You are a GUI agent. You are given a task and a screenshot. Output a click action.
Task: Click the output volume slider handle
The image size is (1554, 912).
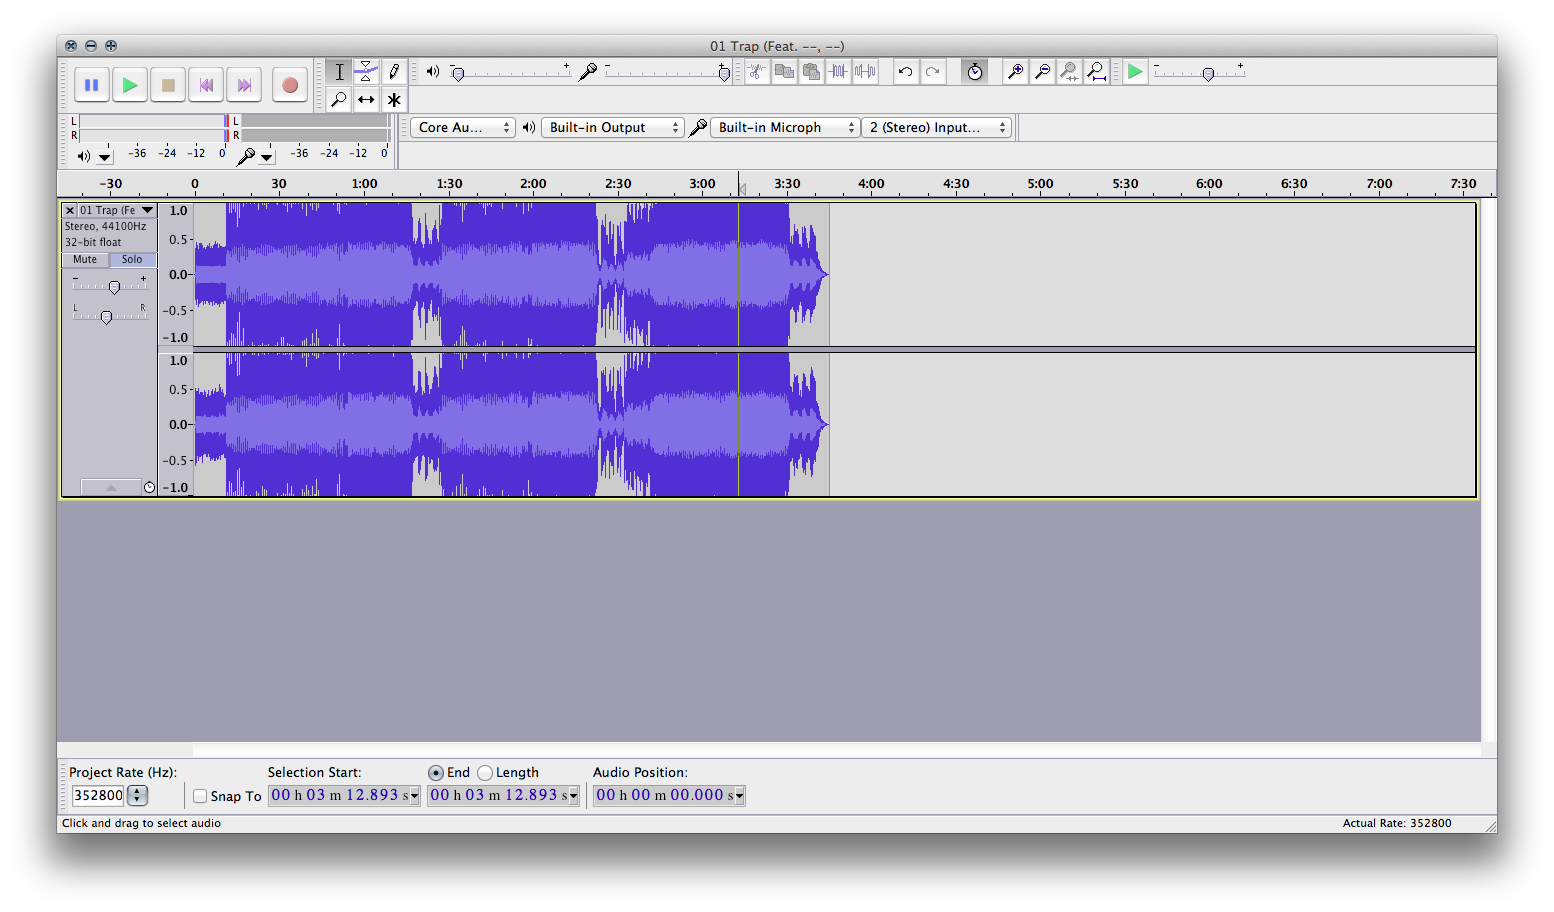tap(458, 73)
